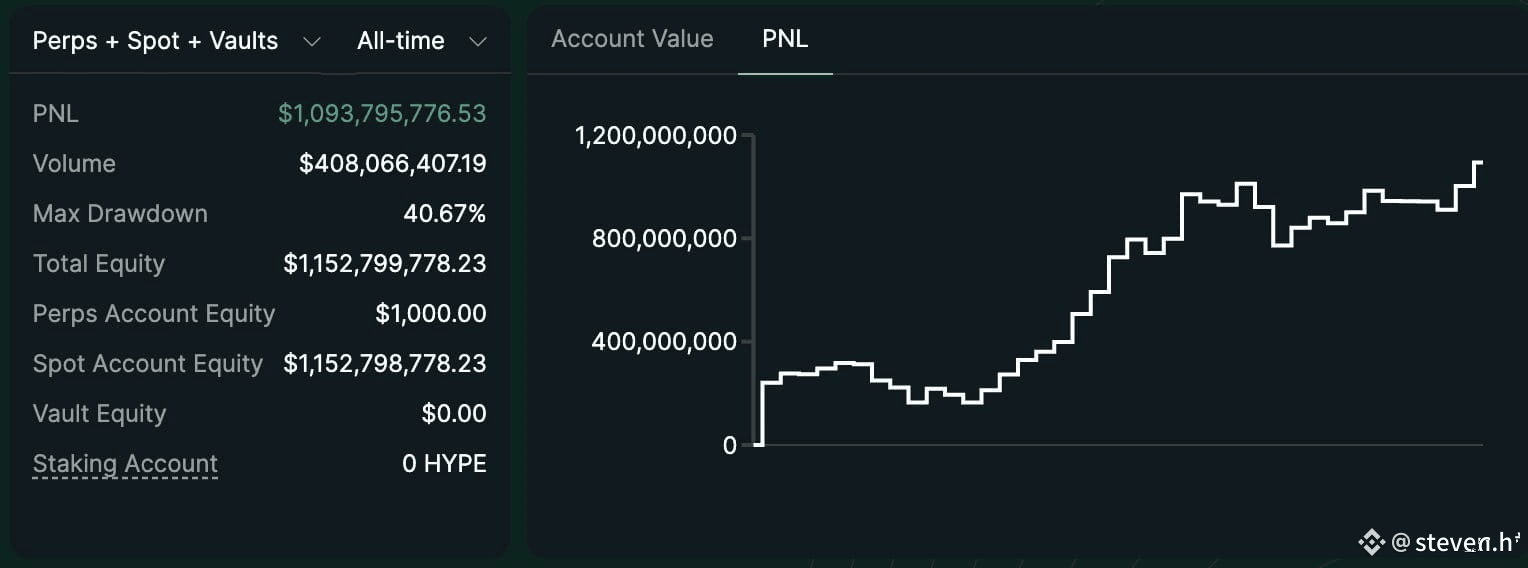Click the Total Equity amount
The width and height of the screenshot is (1528, 568).
[385, 264]
